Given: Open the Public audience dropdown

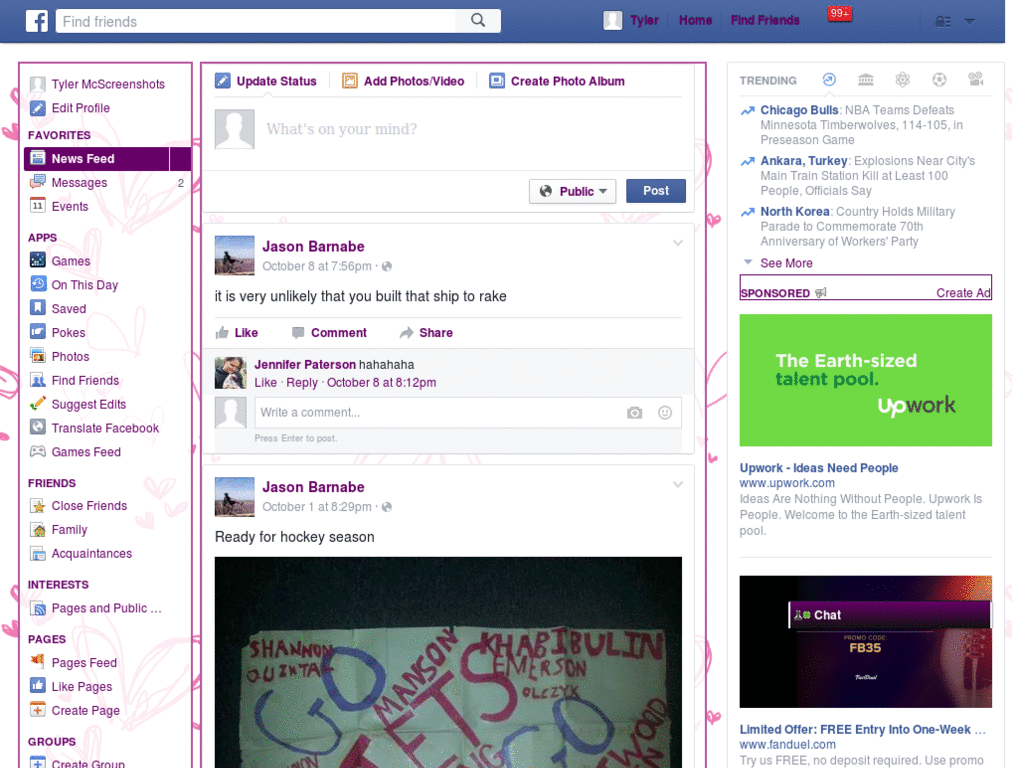Looking at the screenshot, I should point(572,191).
